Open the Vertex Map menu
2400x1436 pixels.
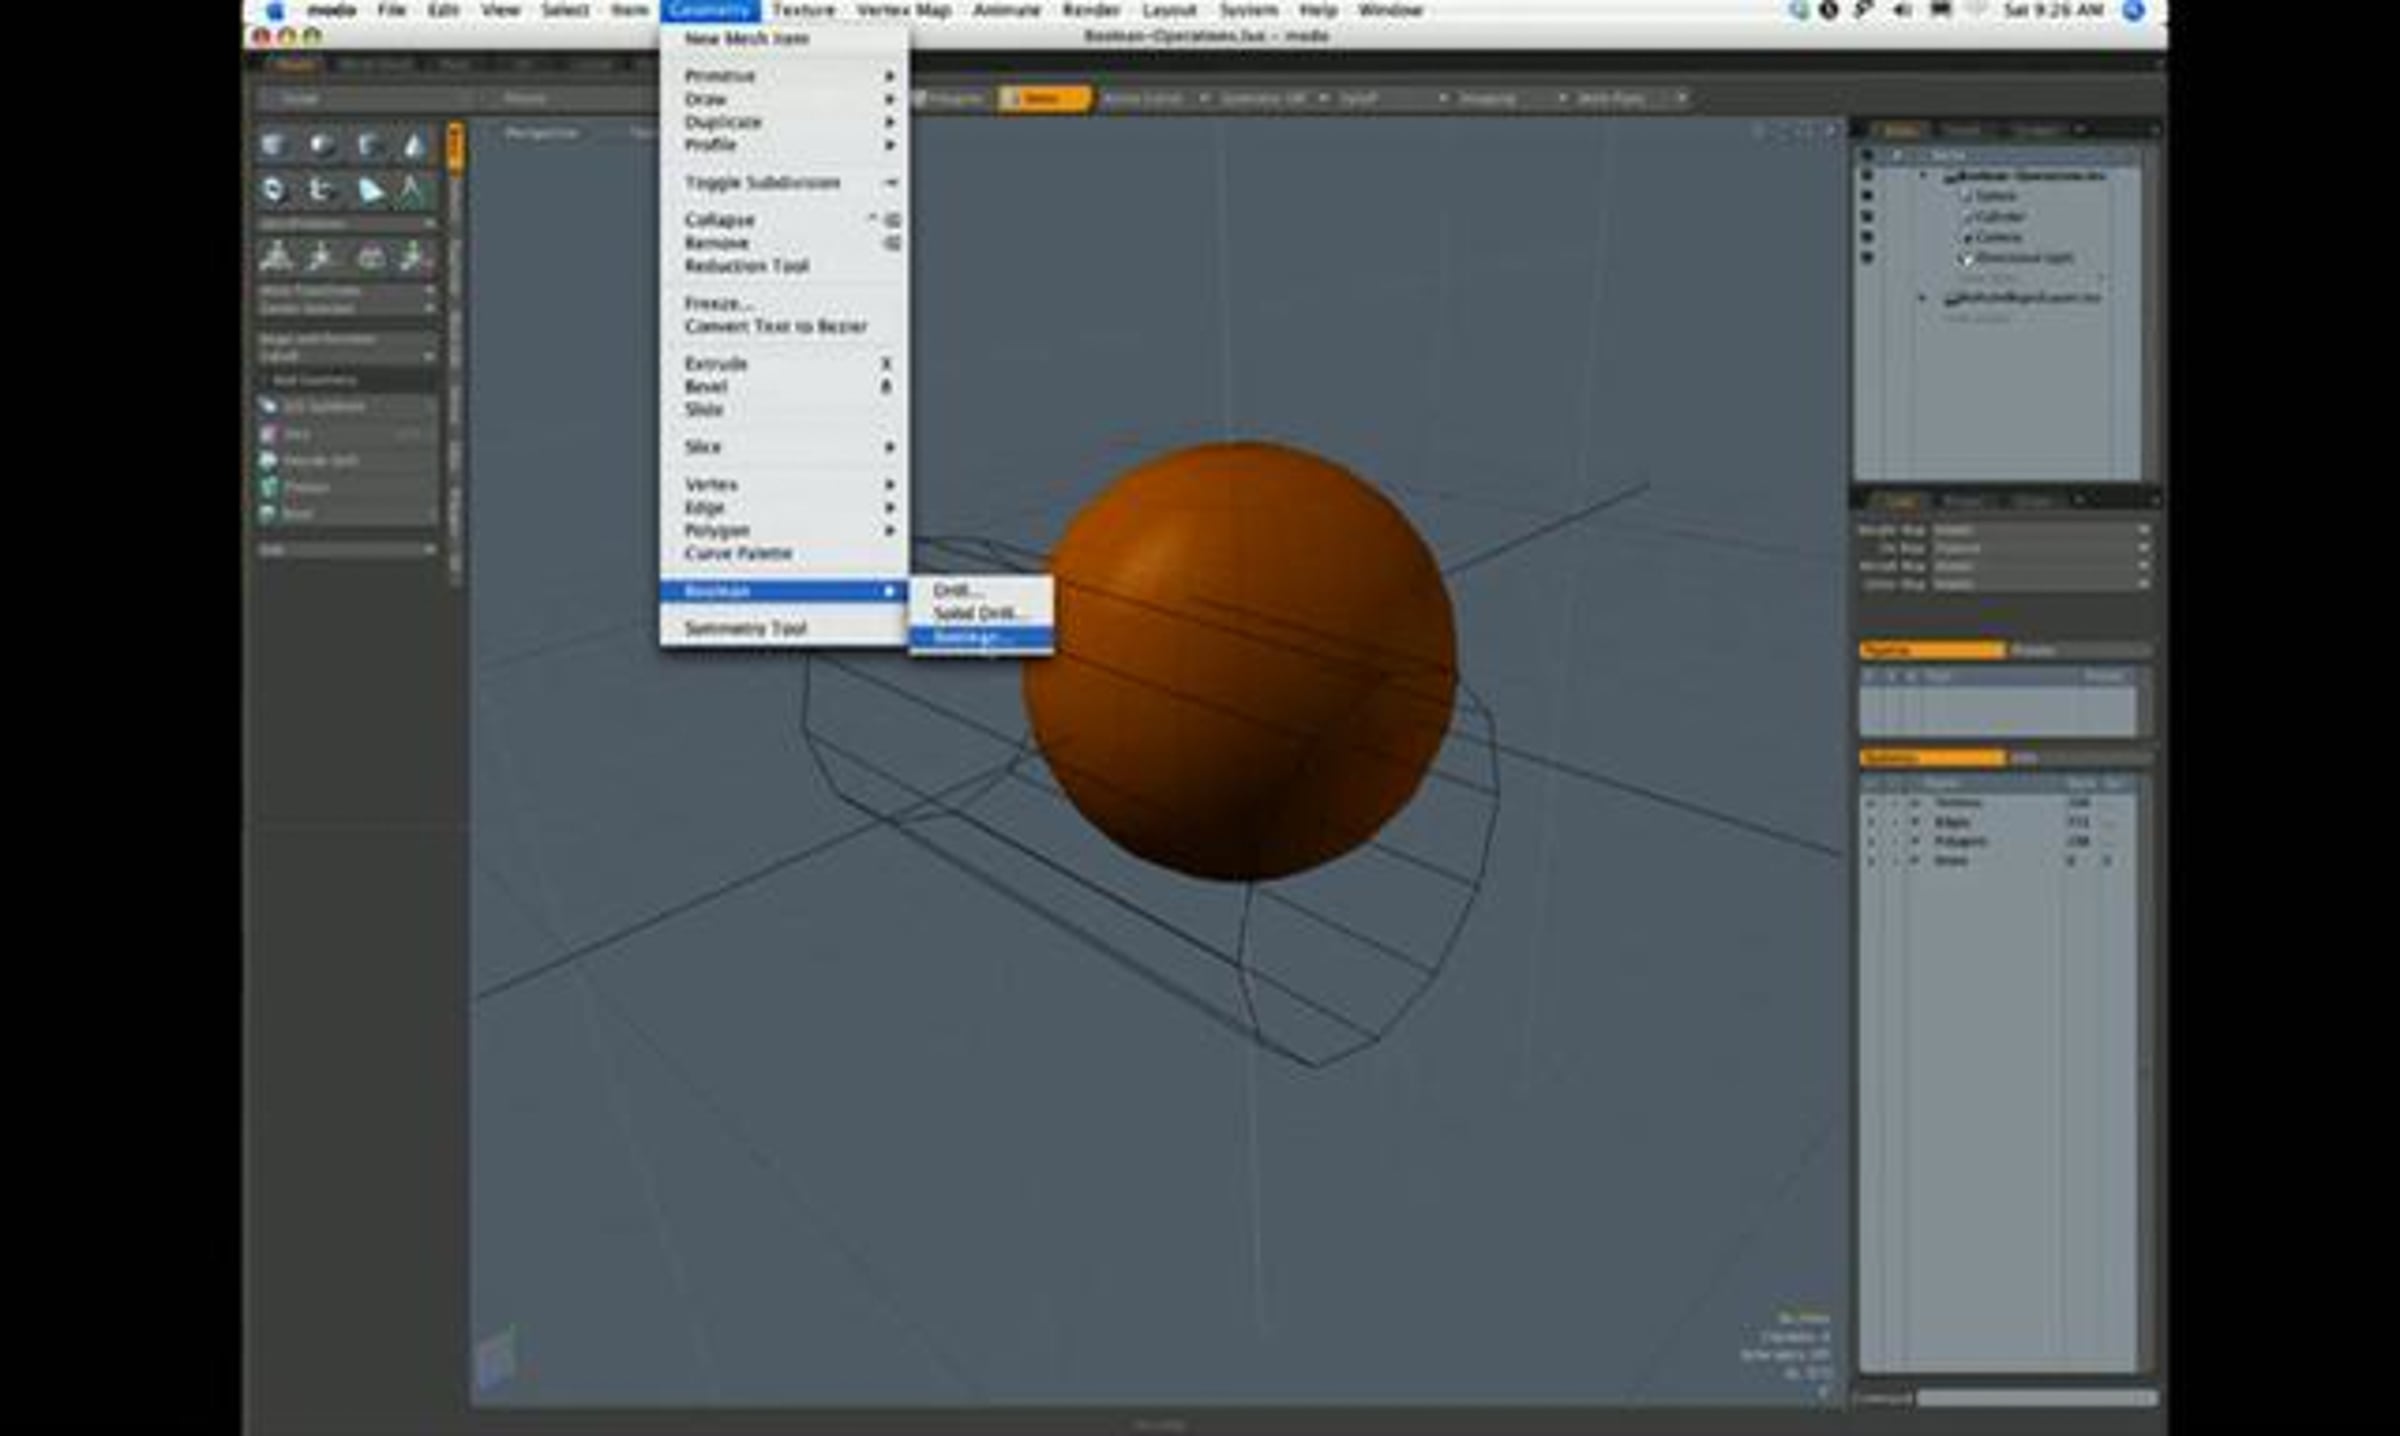pos(903,11)
